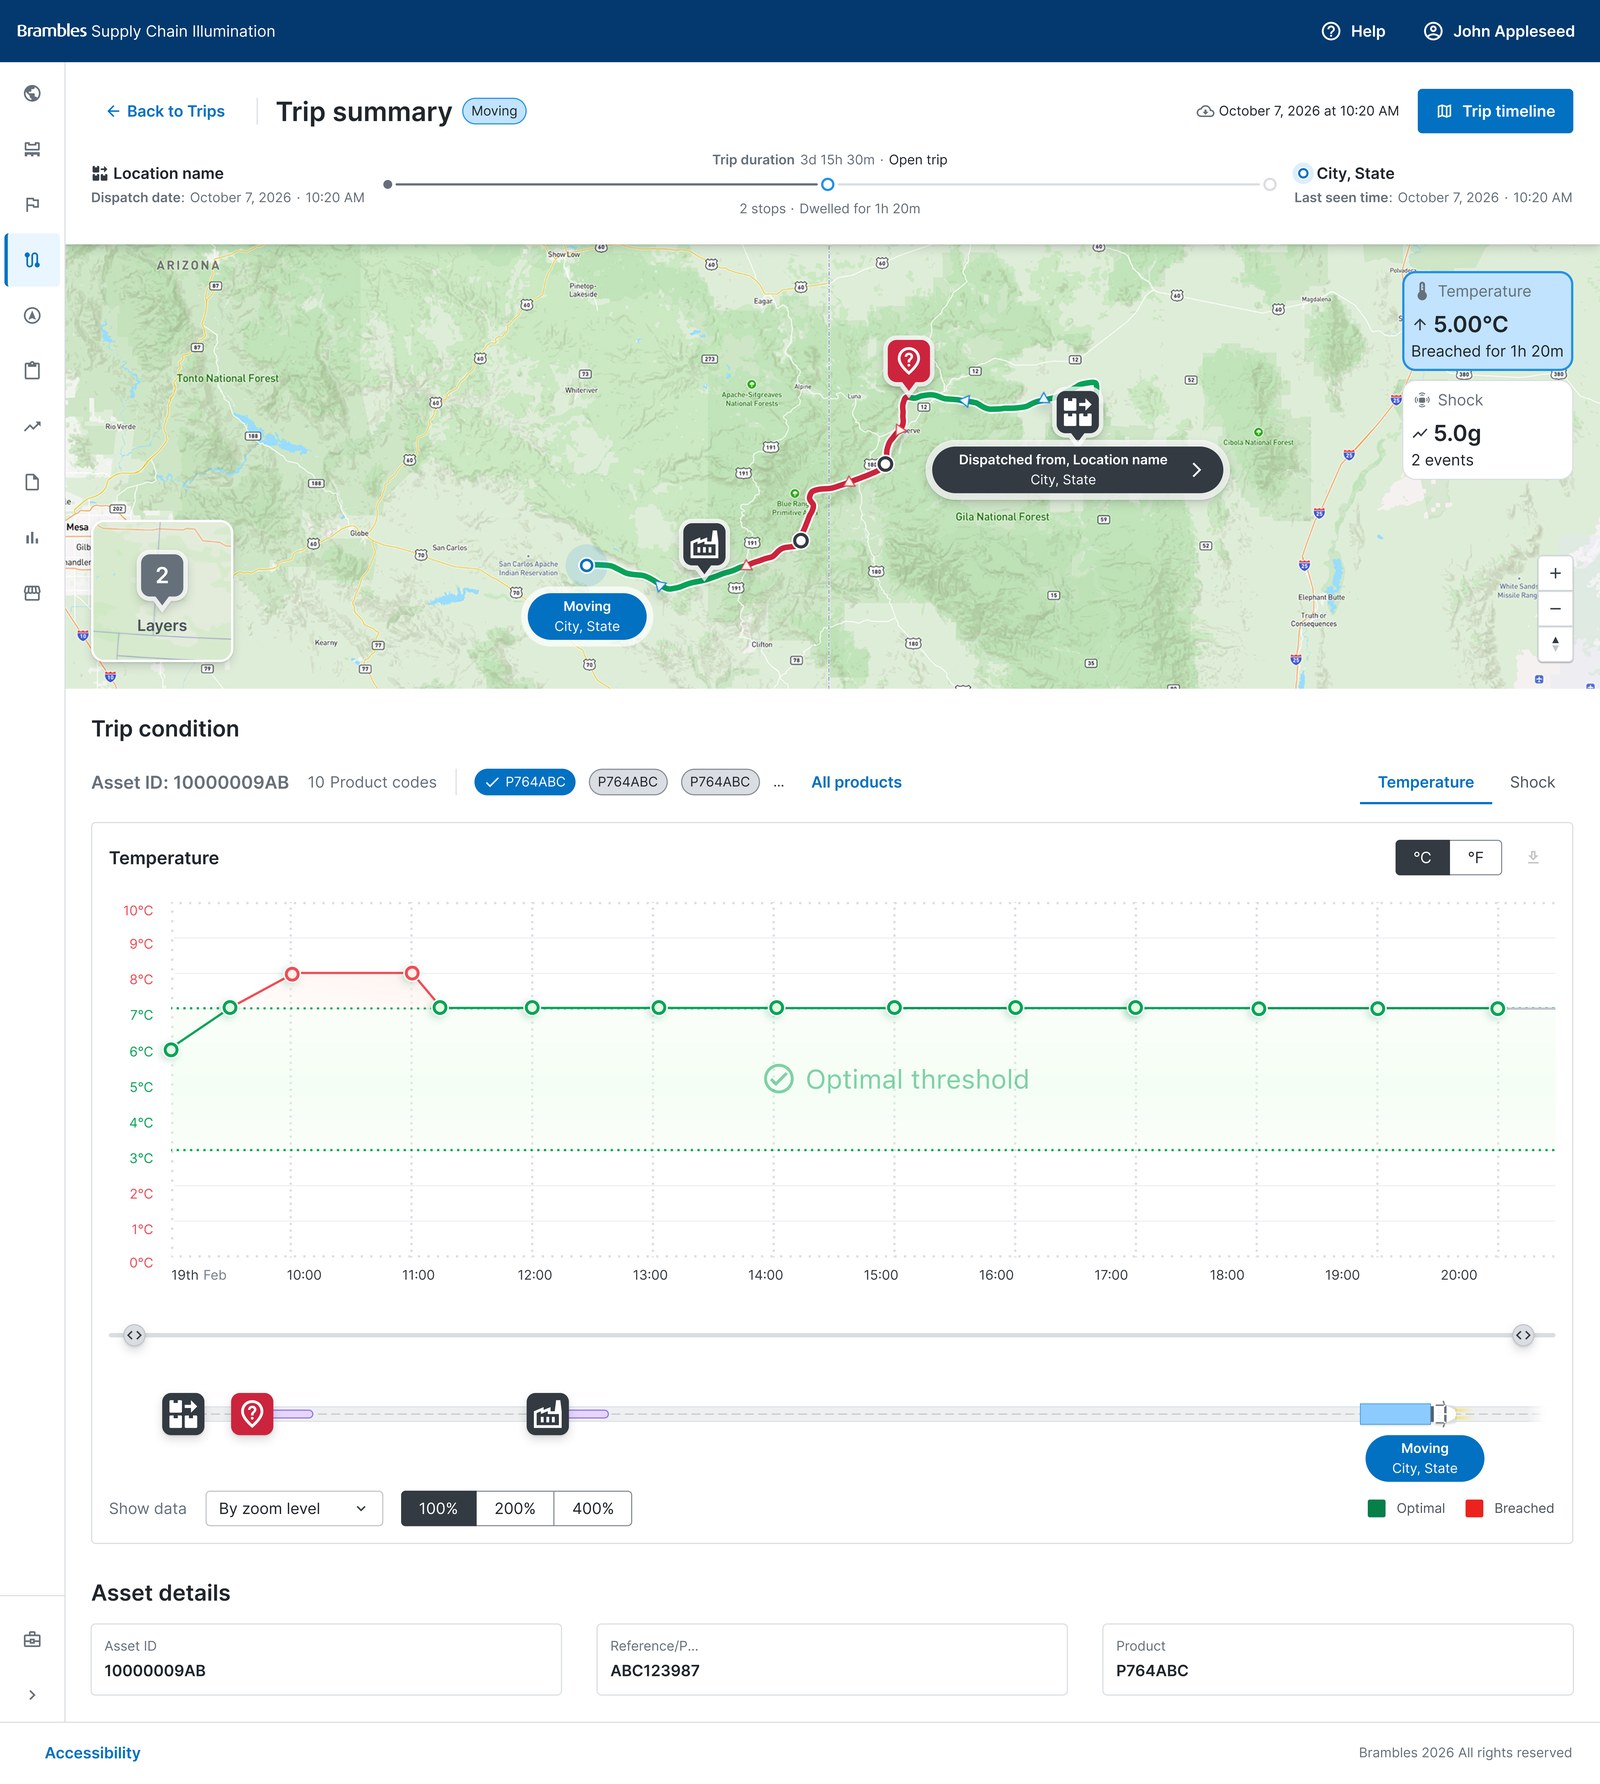Open Help
The image size is (1600, 1784).
tap(1353, 31)
